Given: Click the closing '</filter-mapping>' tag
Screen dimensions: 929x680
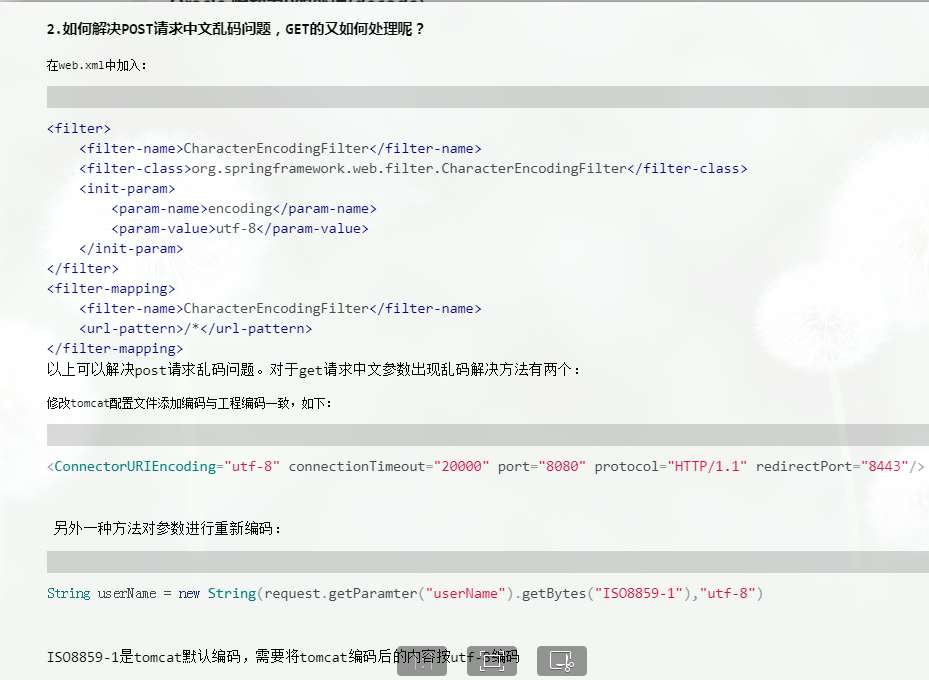Looking at the screenshot, I should coord(115,349).
